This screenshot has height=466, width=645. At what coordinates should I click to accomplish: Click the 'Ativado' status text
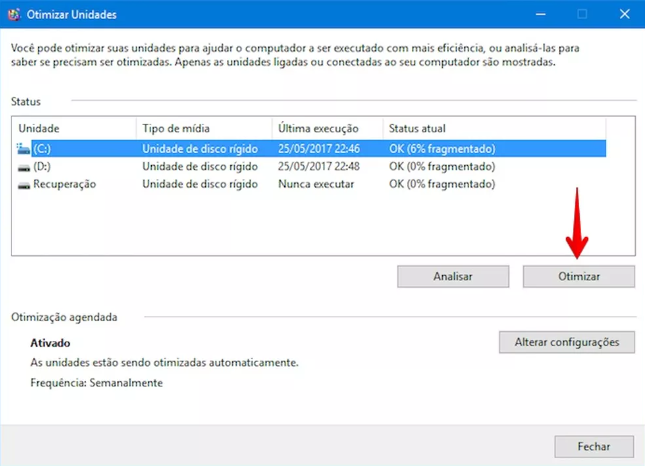pyautogui.click(x=50, y=343)
